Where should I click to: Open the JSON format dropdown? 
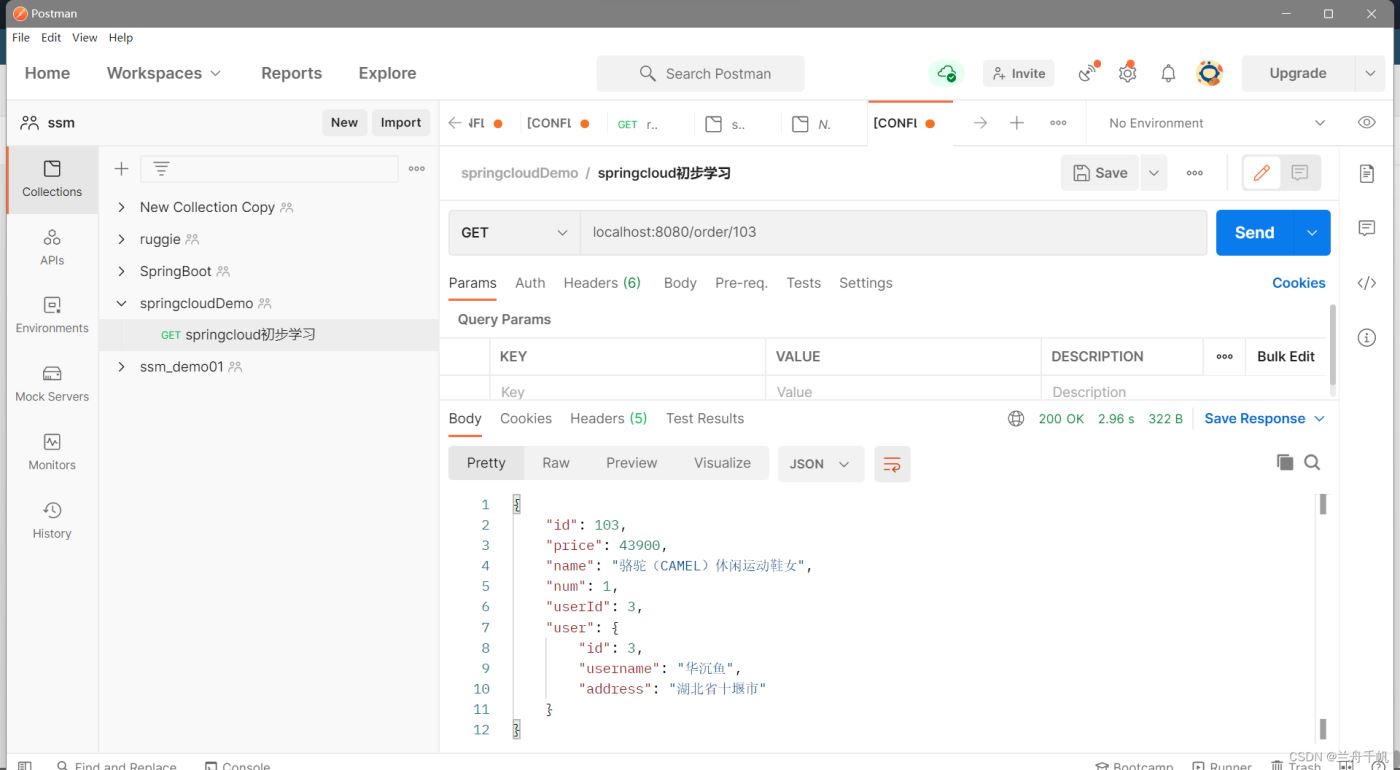pos(820,464)
